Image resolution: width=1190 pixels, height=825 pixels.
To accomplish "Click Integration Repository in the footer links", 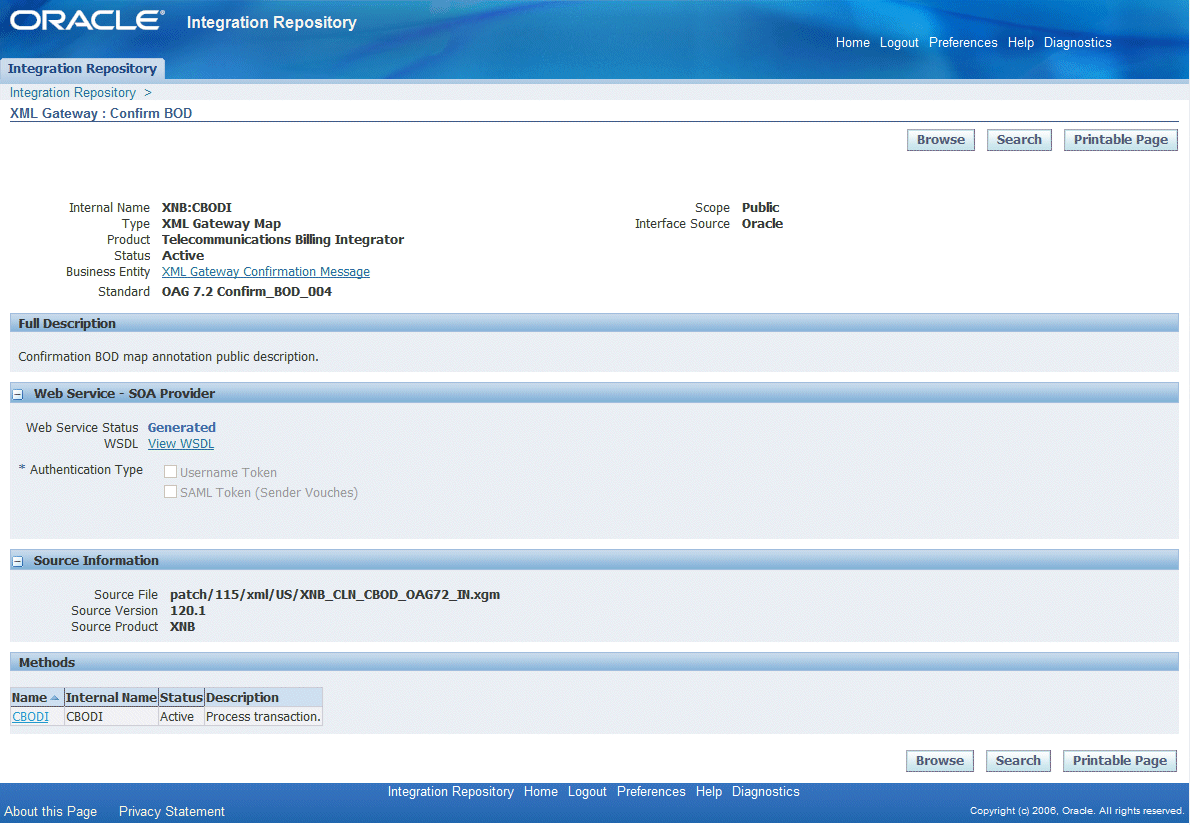I will [x=451, y=792].
